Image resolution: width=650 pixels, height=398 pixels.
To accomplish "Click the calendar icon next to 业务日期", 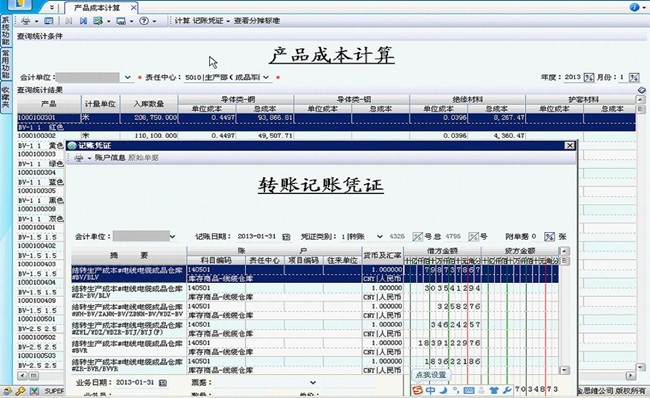I will point(163,383).
